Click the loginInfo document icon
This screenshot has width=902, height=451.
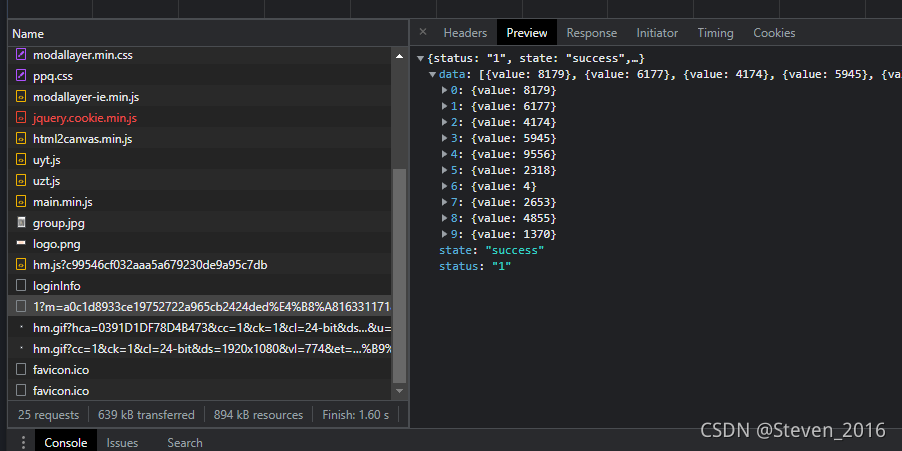click(x=21, y=286)
